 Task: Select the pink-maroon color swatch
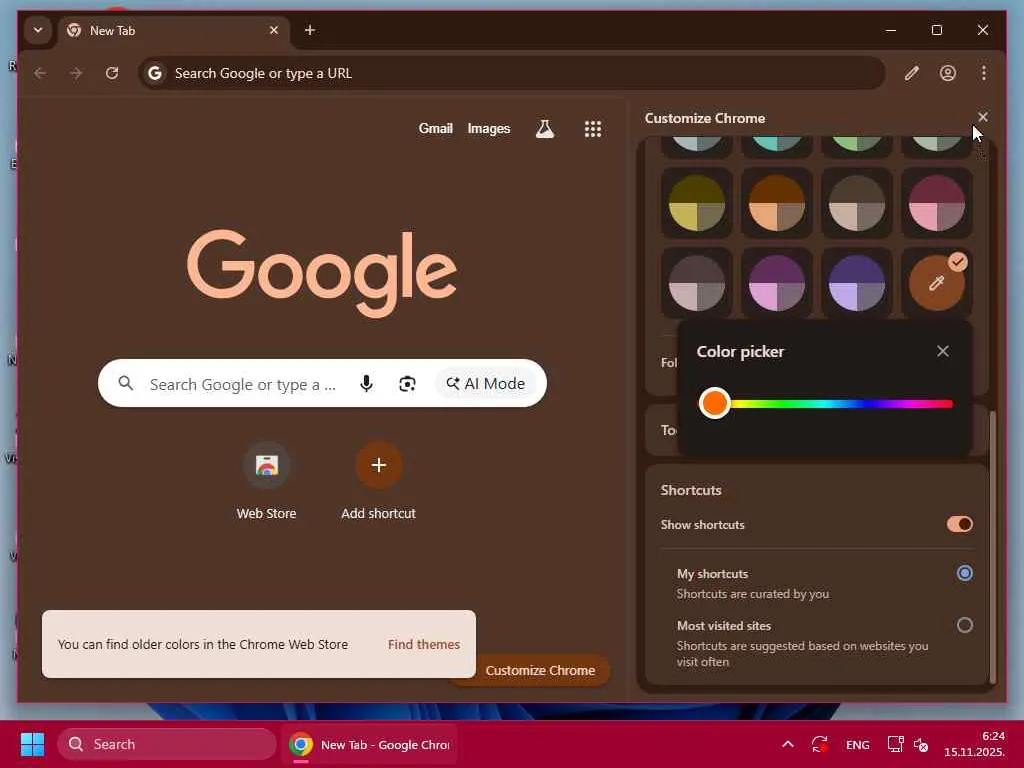936,203
